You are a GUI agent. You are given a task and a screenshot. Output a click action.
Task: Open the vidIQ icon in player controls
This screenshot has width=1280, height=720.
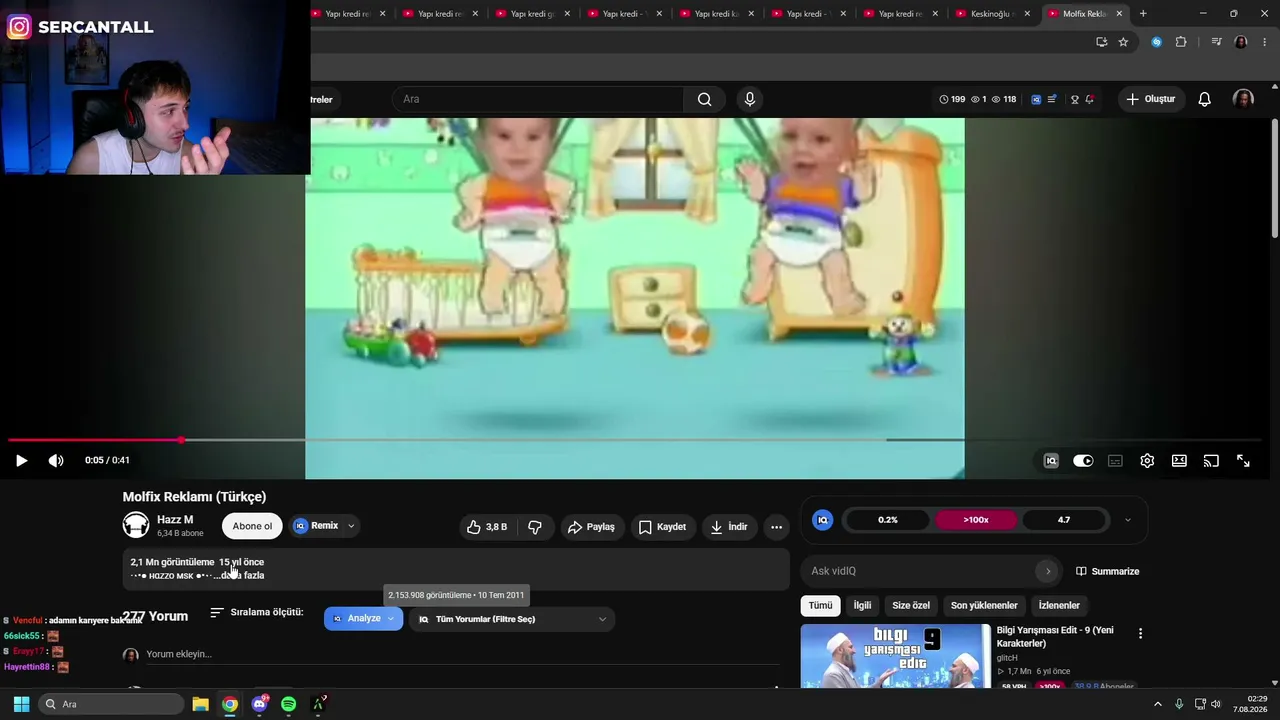(x=1051, y=461)
